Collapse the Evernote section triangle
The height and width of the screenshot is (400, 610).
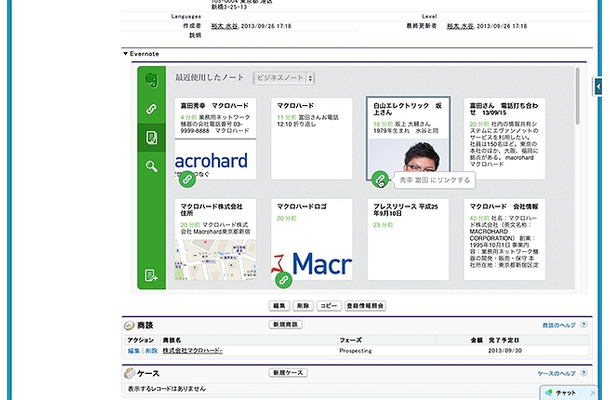(x=125, y=54)
